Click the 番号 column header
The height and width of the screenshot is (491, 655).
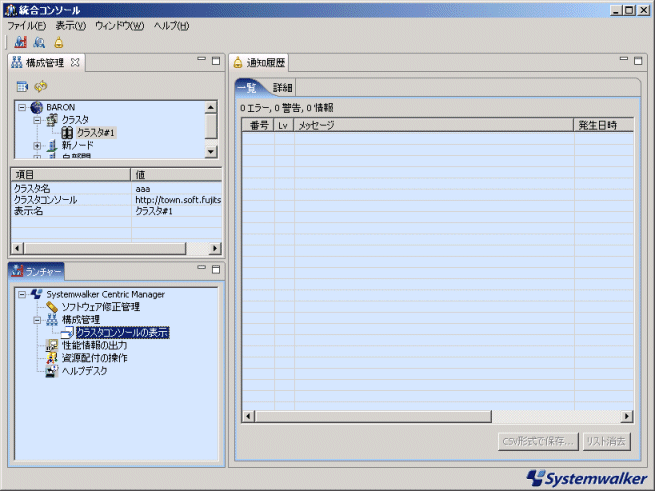tap(258, 125)
